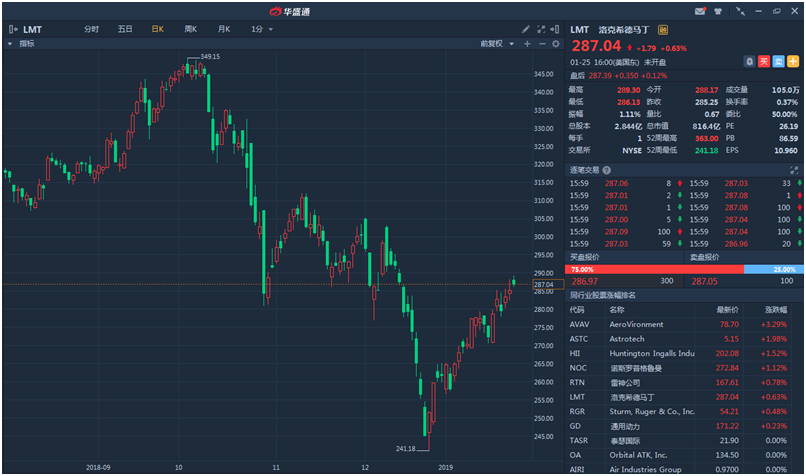Click bid price 286.97
The height and width of the screenshot is (476, 806).
(584, 281)
